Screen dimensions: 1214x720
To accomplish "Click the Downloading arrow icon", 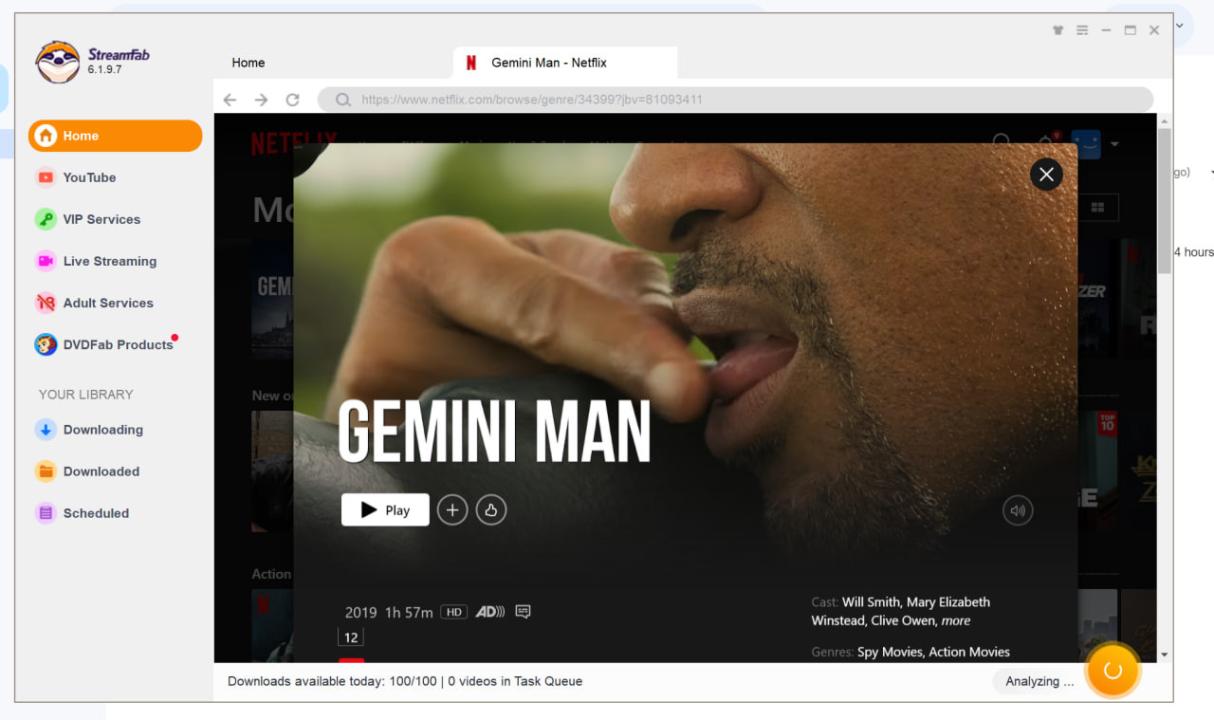I will (x=45, y=430).
